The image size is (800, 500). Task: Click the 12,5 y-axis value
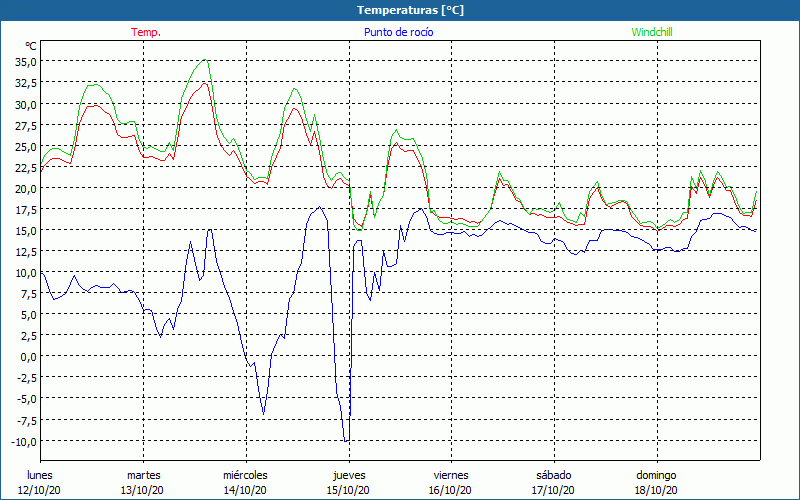pyautogui.click(x=25, y=252)
